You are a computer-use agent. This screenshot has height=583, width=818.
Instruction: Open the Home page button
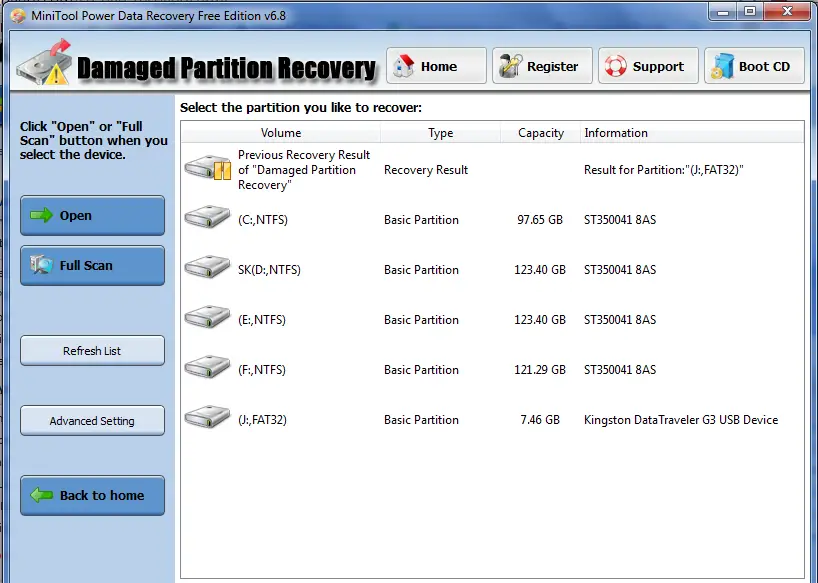(x=436, y=66)
